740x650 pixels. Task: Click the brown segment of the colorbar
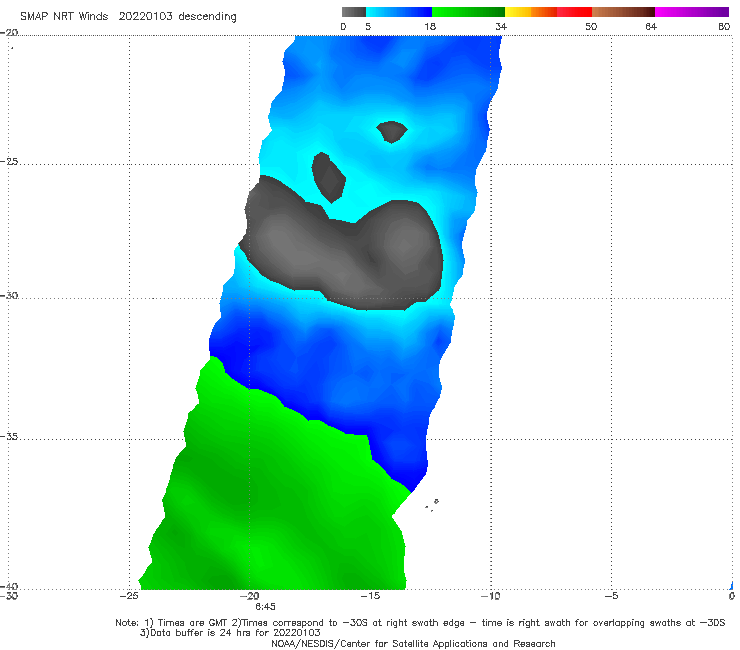click(x=623, y=12)
